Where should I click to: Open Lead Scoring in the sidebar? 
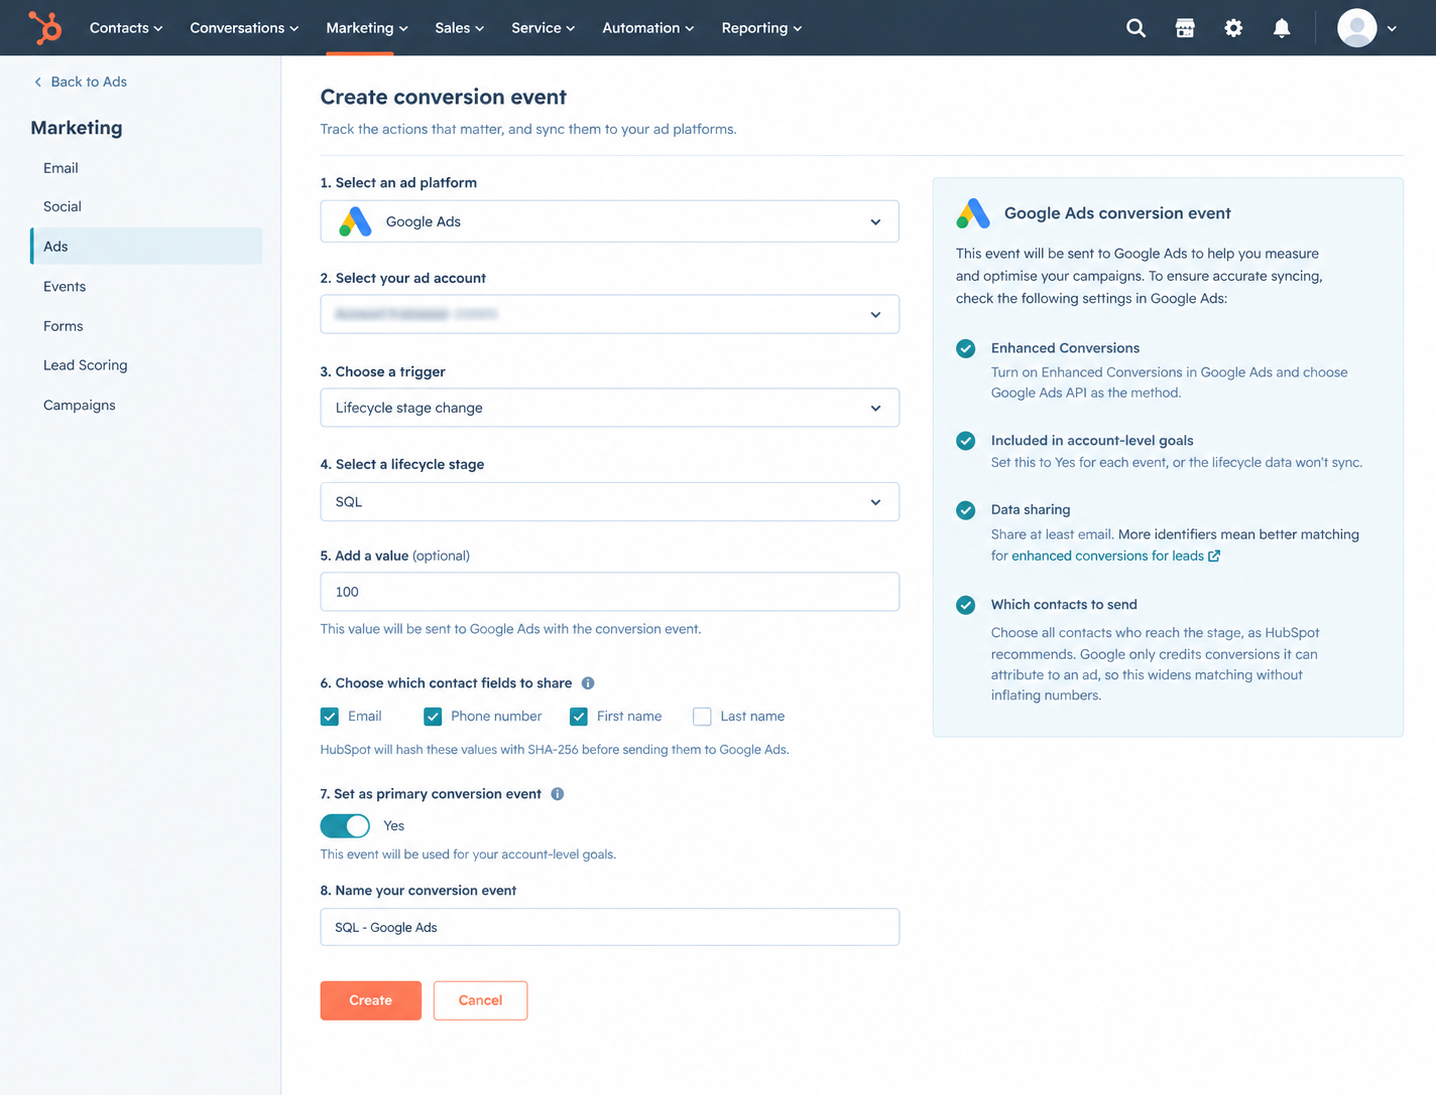[85, 365]
